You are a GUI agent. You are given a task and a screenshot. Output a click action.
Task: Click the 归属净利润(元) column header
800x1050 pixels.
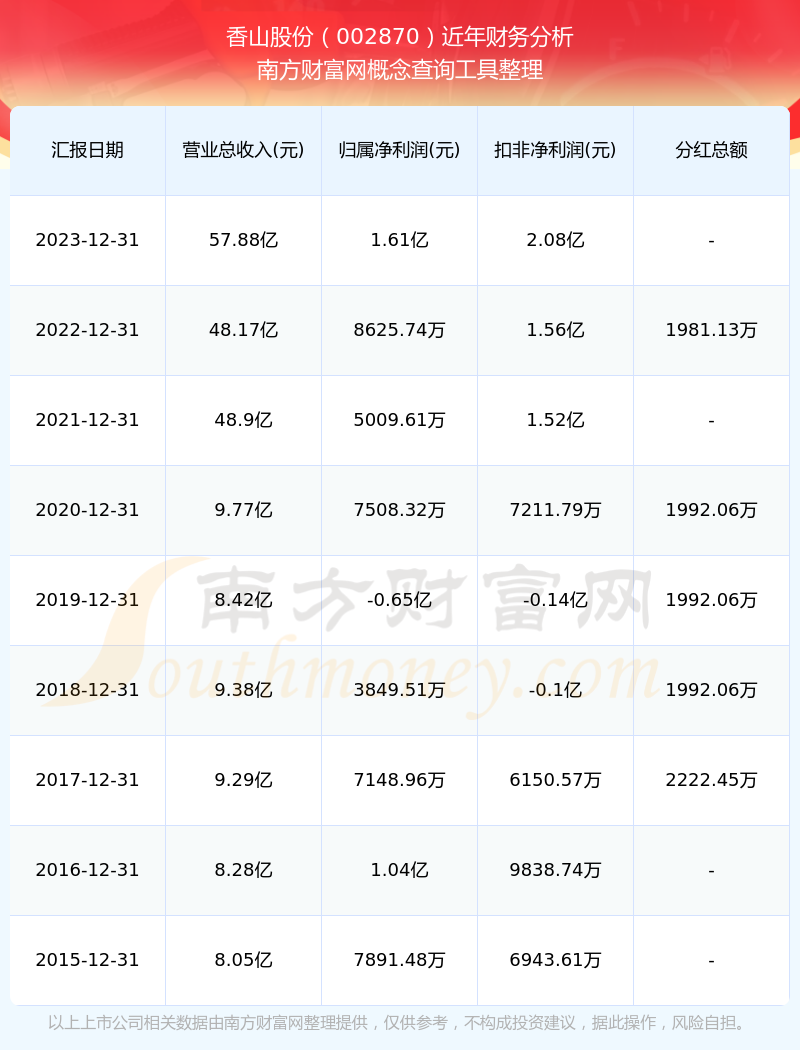[x=399, y=150]
